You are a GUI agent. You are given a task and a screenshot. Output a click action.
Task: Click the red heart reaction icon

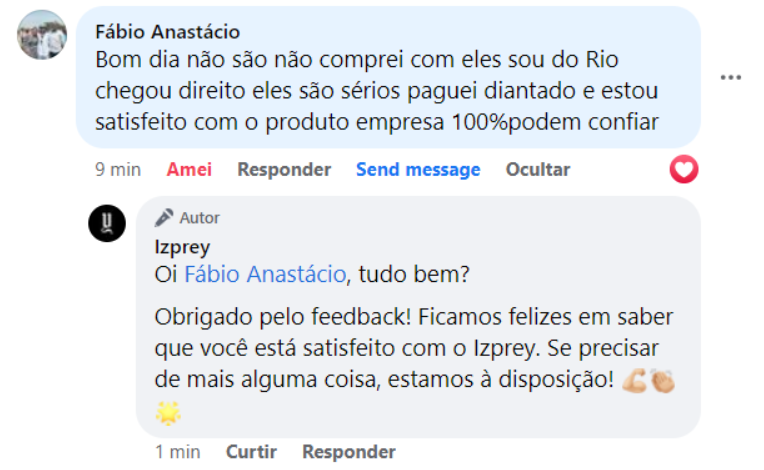coord(684,170)
